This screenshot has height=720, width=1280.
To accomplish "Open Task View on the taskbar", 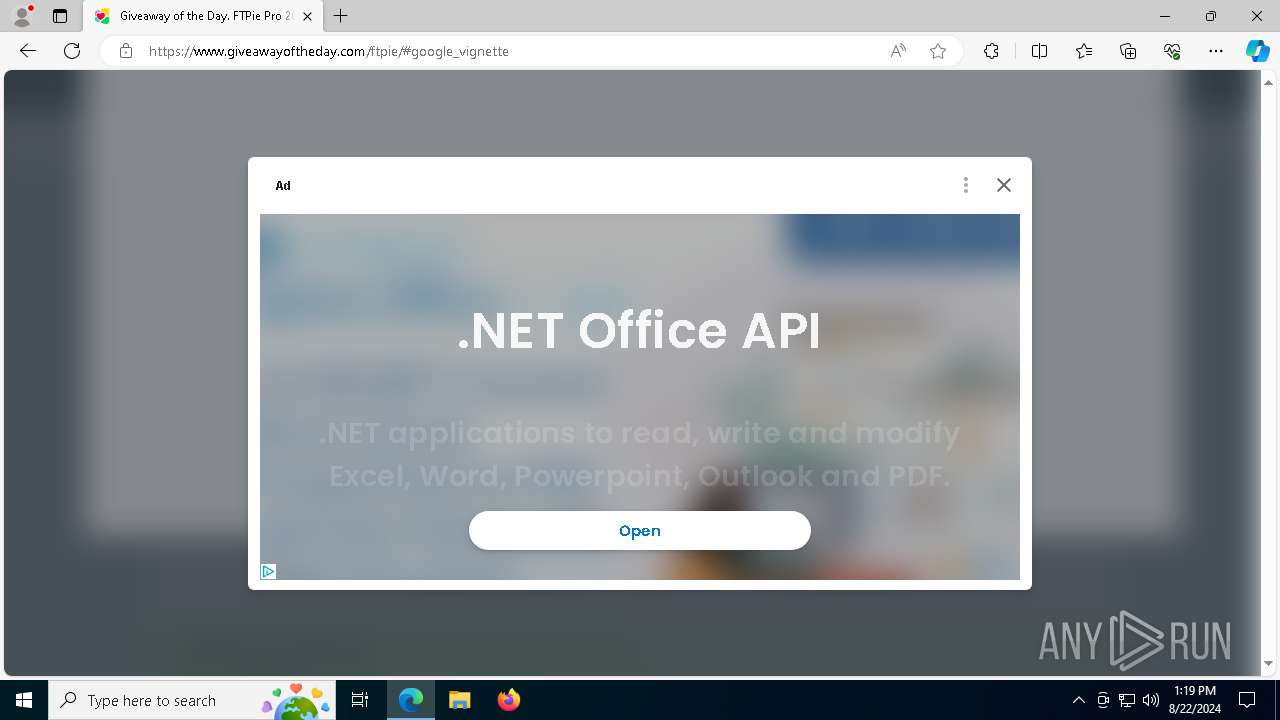I will click(360, 700).
